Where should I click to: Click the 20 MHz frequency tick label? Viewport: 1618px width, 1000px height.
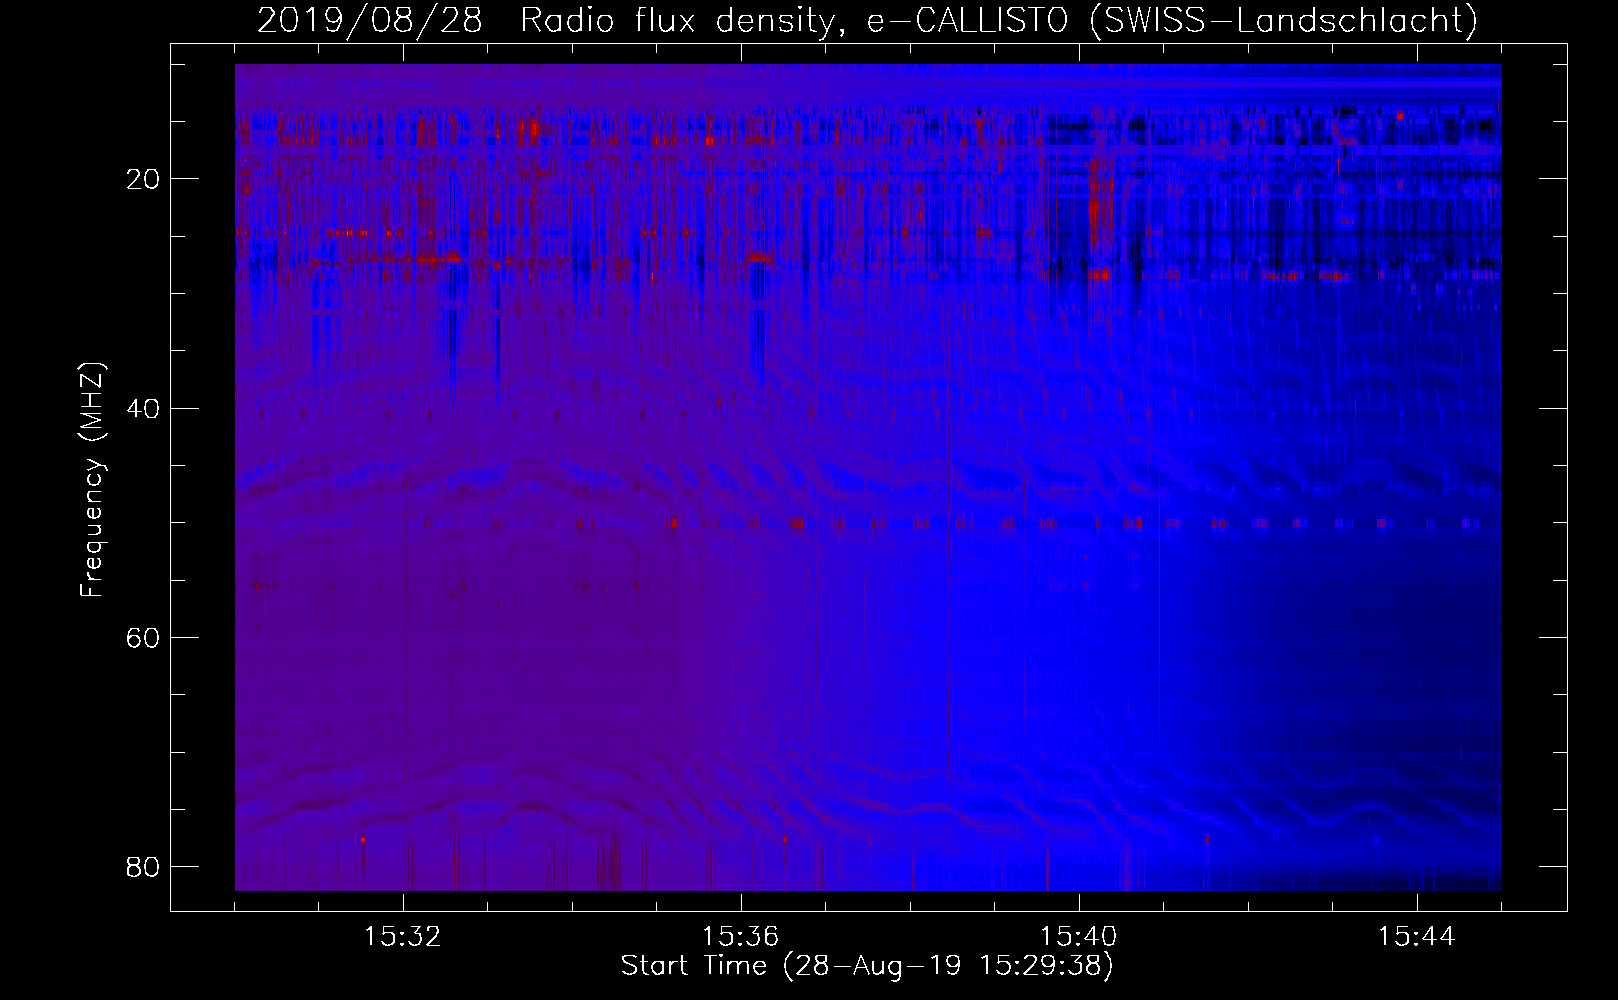pos(143,180)
